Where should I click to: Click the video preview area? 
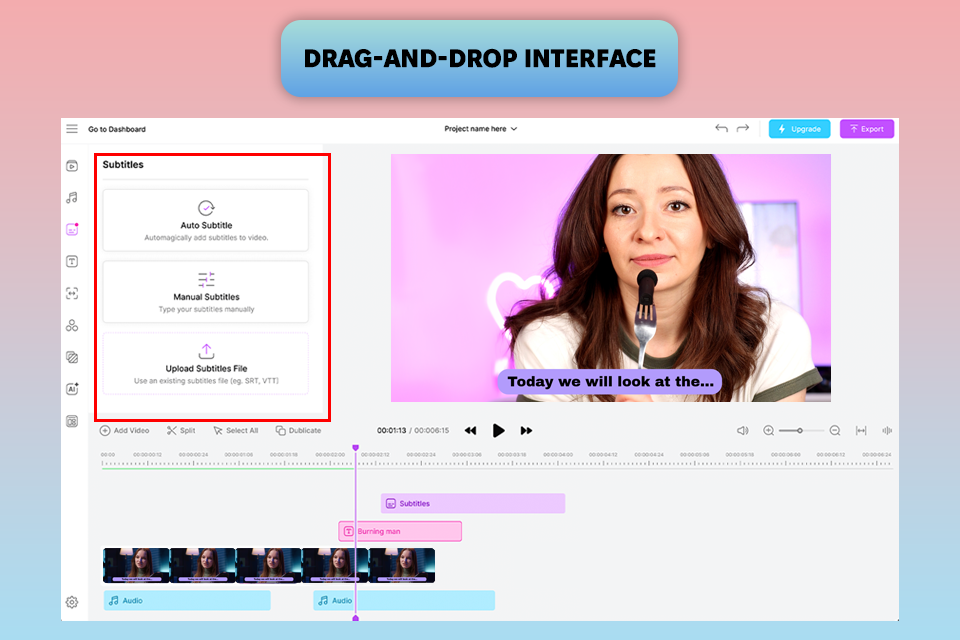click(610, 277)
